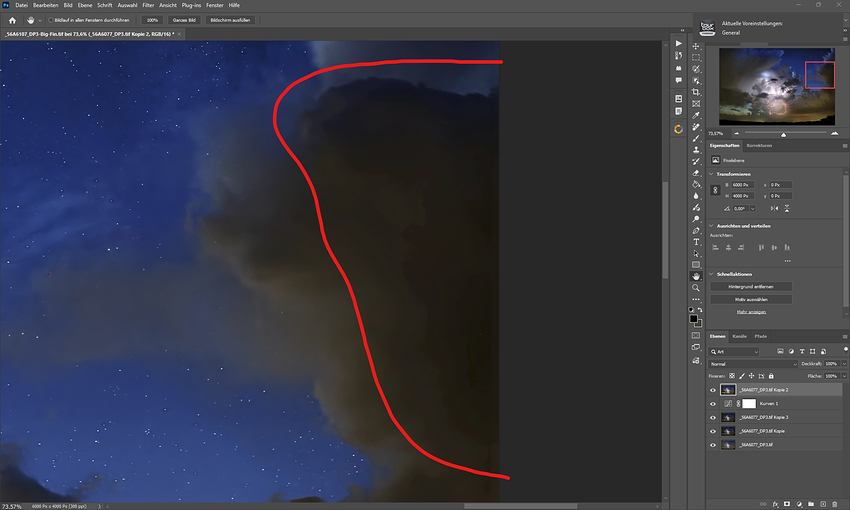Screen dimensions: 850x510
Task: Pick the Type (T) tool
Action: point(696,241)
